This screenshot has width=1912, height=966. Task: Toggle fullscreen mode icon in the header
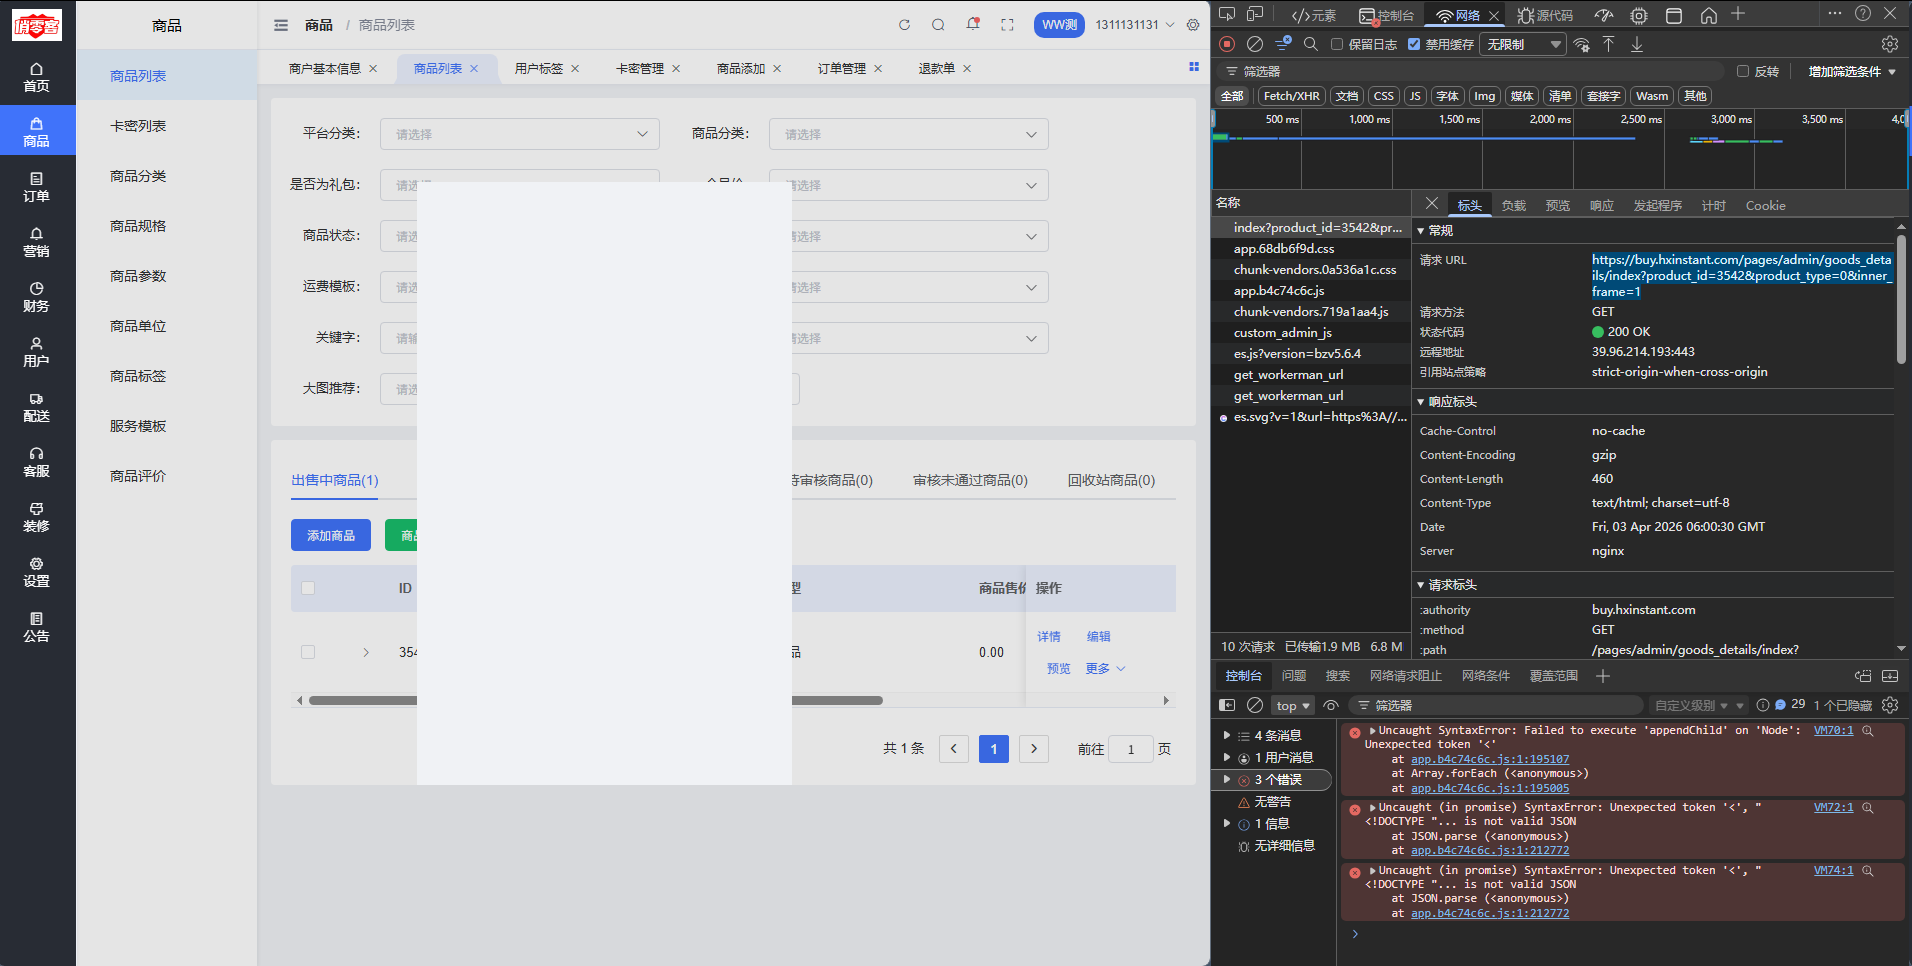point(1007,25)
